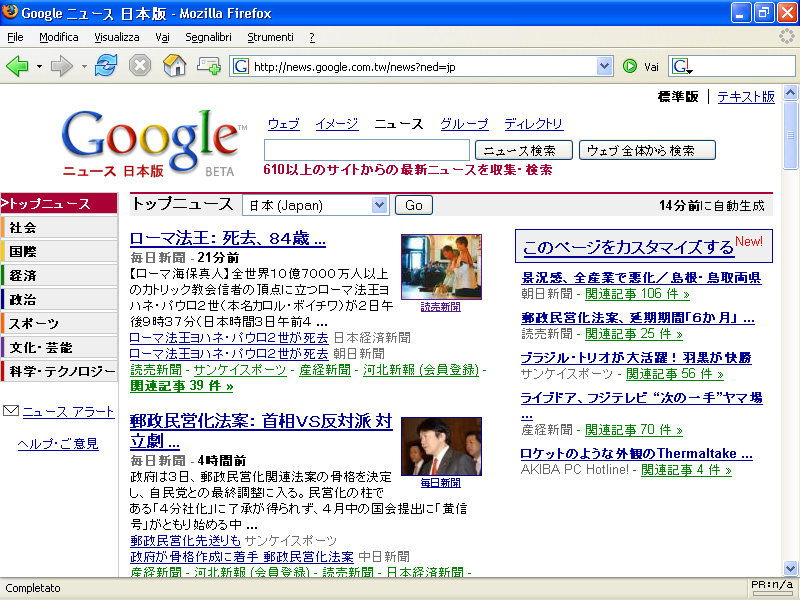Click in the Google News search text field
Screen dimensions: 800x600
[x=366, y=150]
